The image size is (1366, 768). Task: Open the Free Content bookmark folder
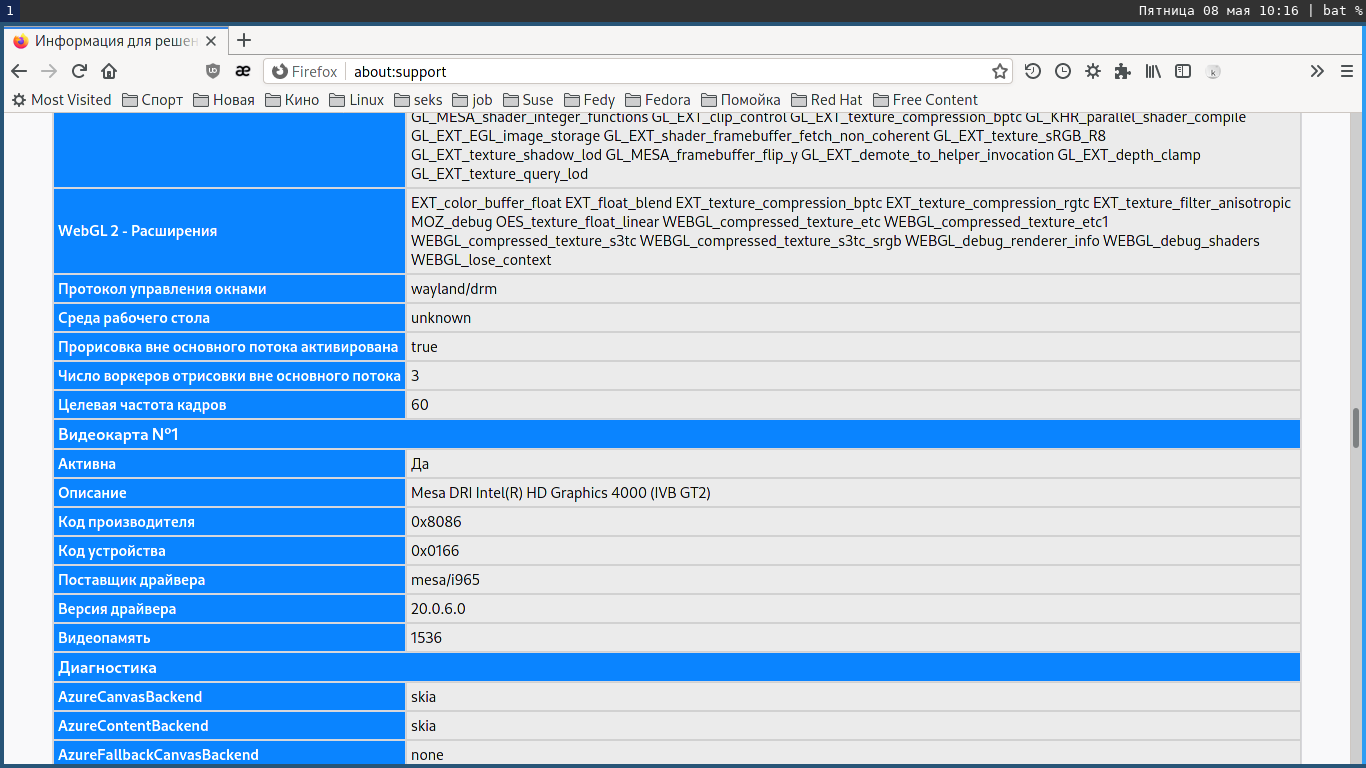[x=926, y=100]
